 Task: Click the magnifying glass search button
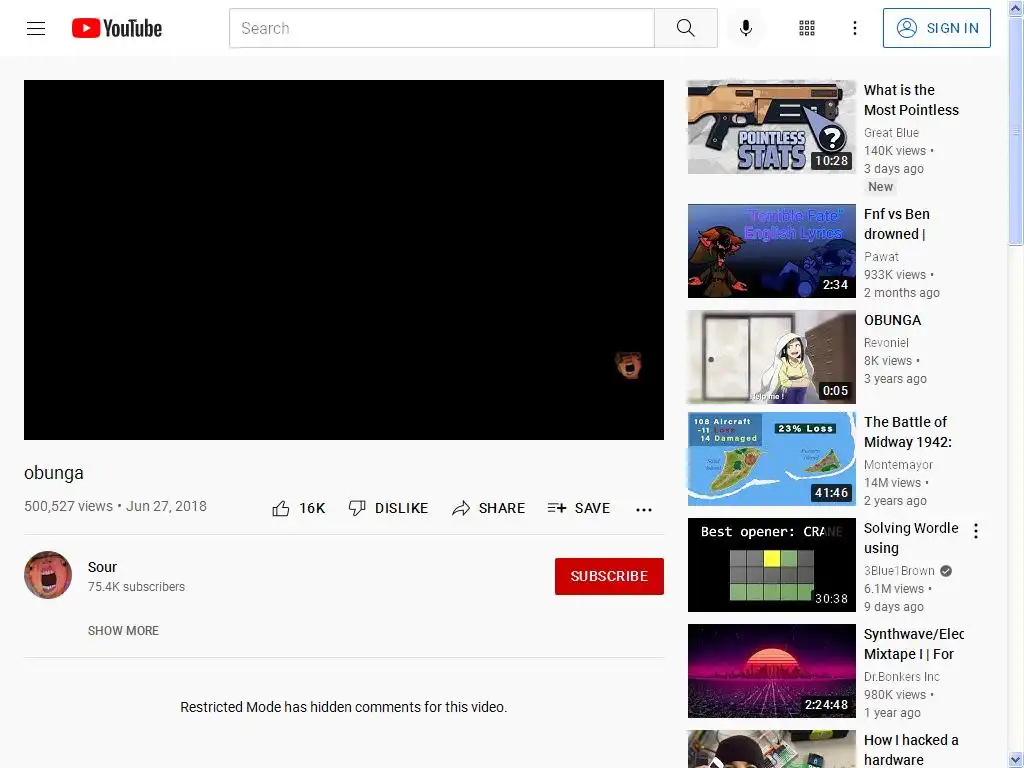click(x=686, y=28)
